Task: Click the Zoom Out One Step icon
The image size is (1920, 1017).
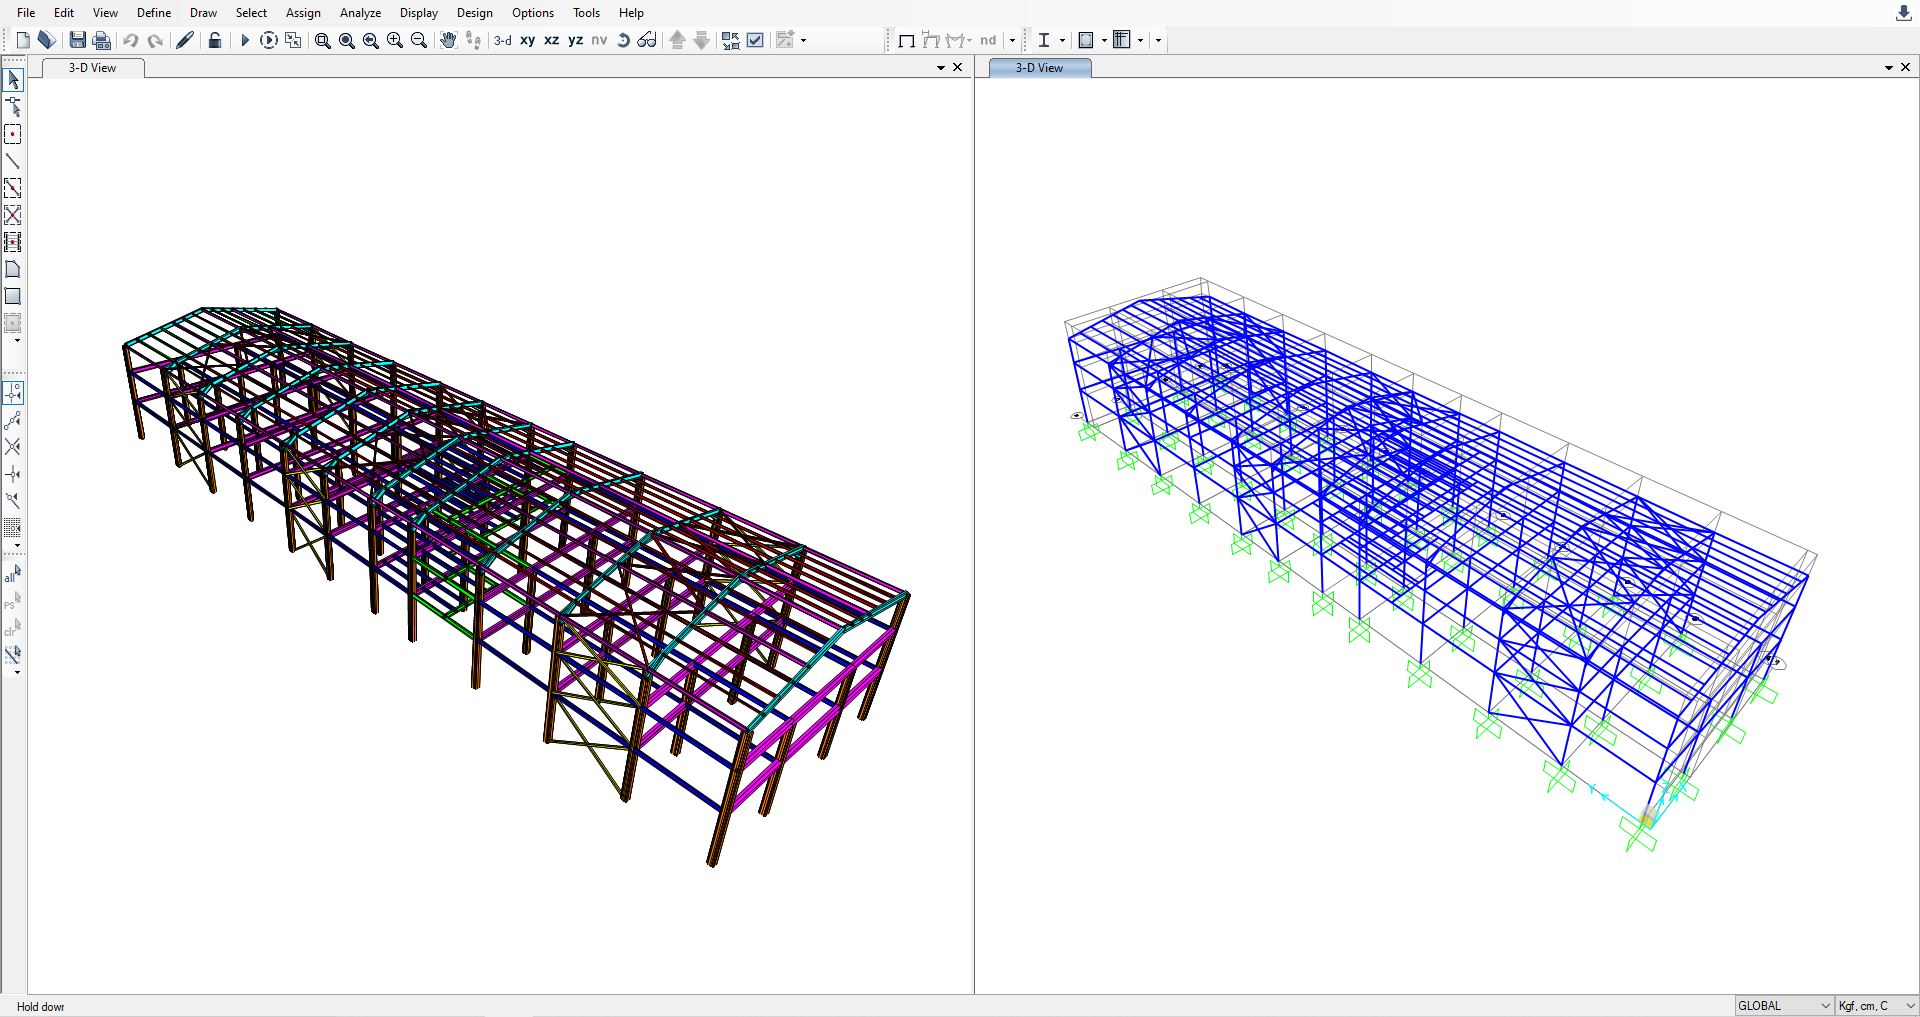Action: point(419,40)
